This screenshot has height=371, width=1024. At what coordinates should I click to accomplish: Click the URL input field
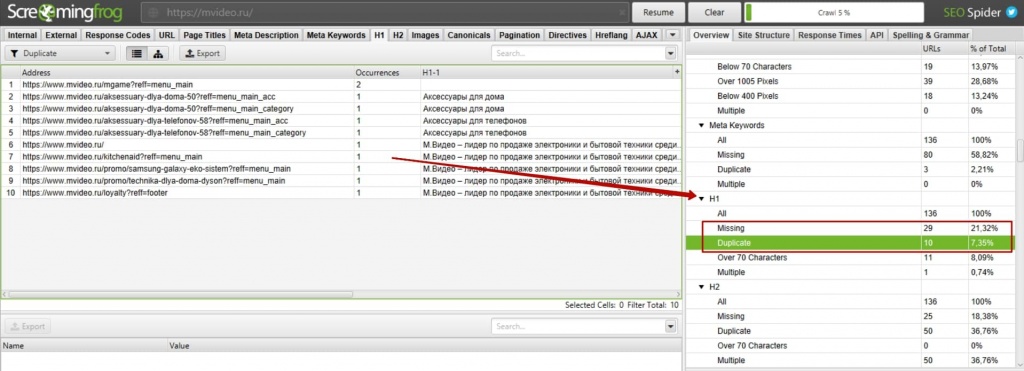point(385,12)
